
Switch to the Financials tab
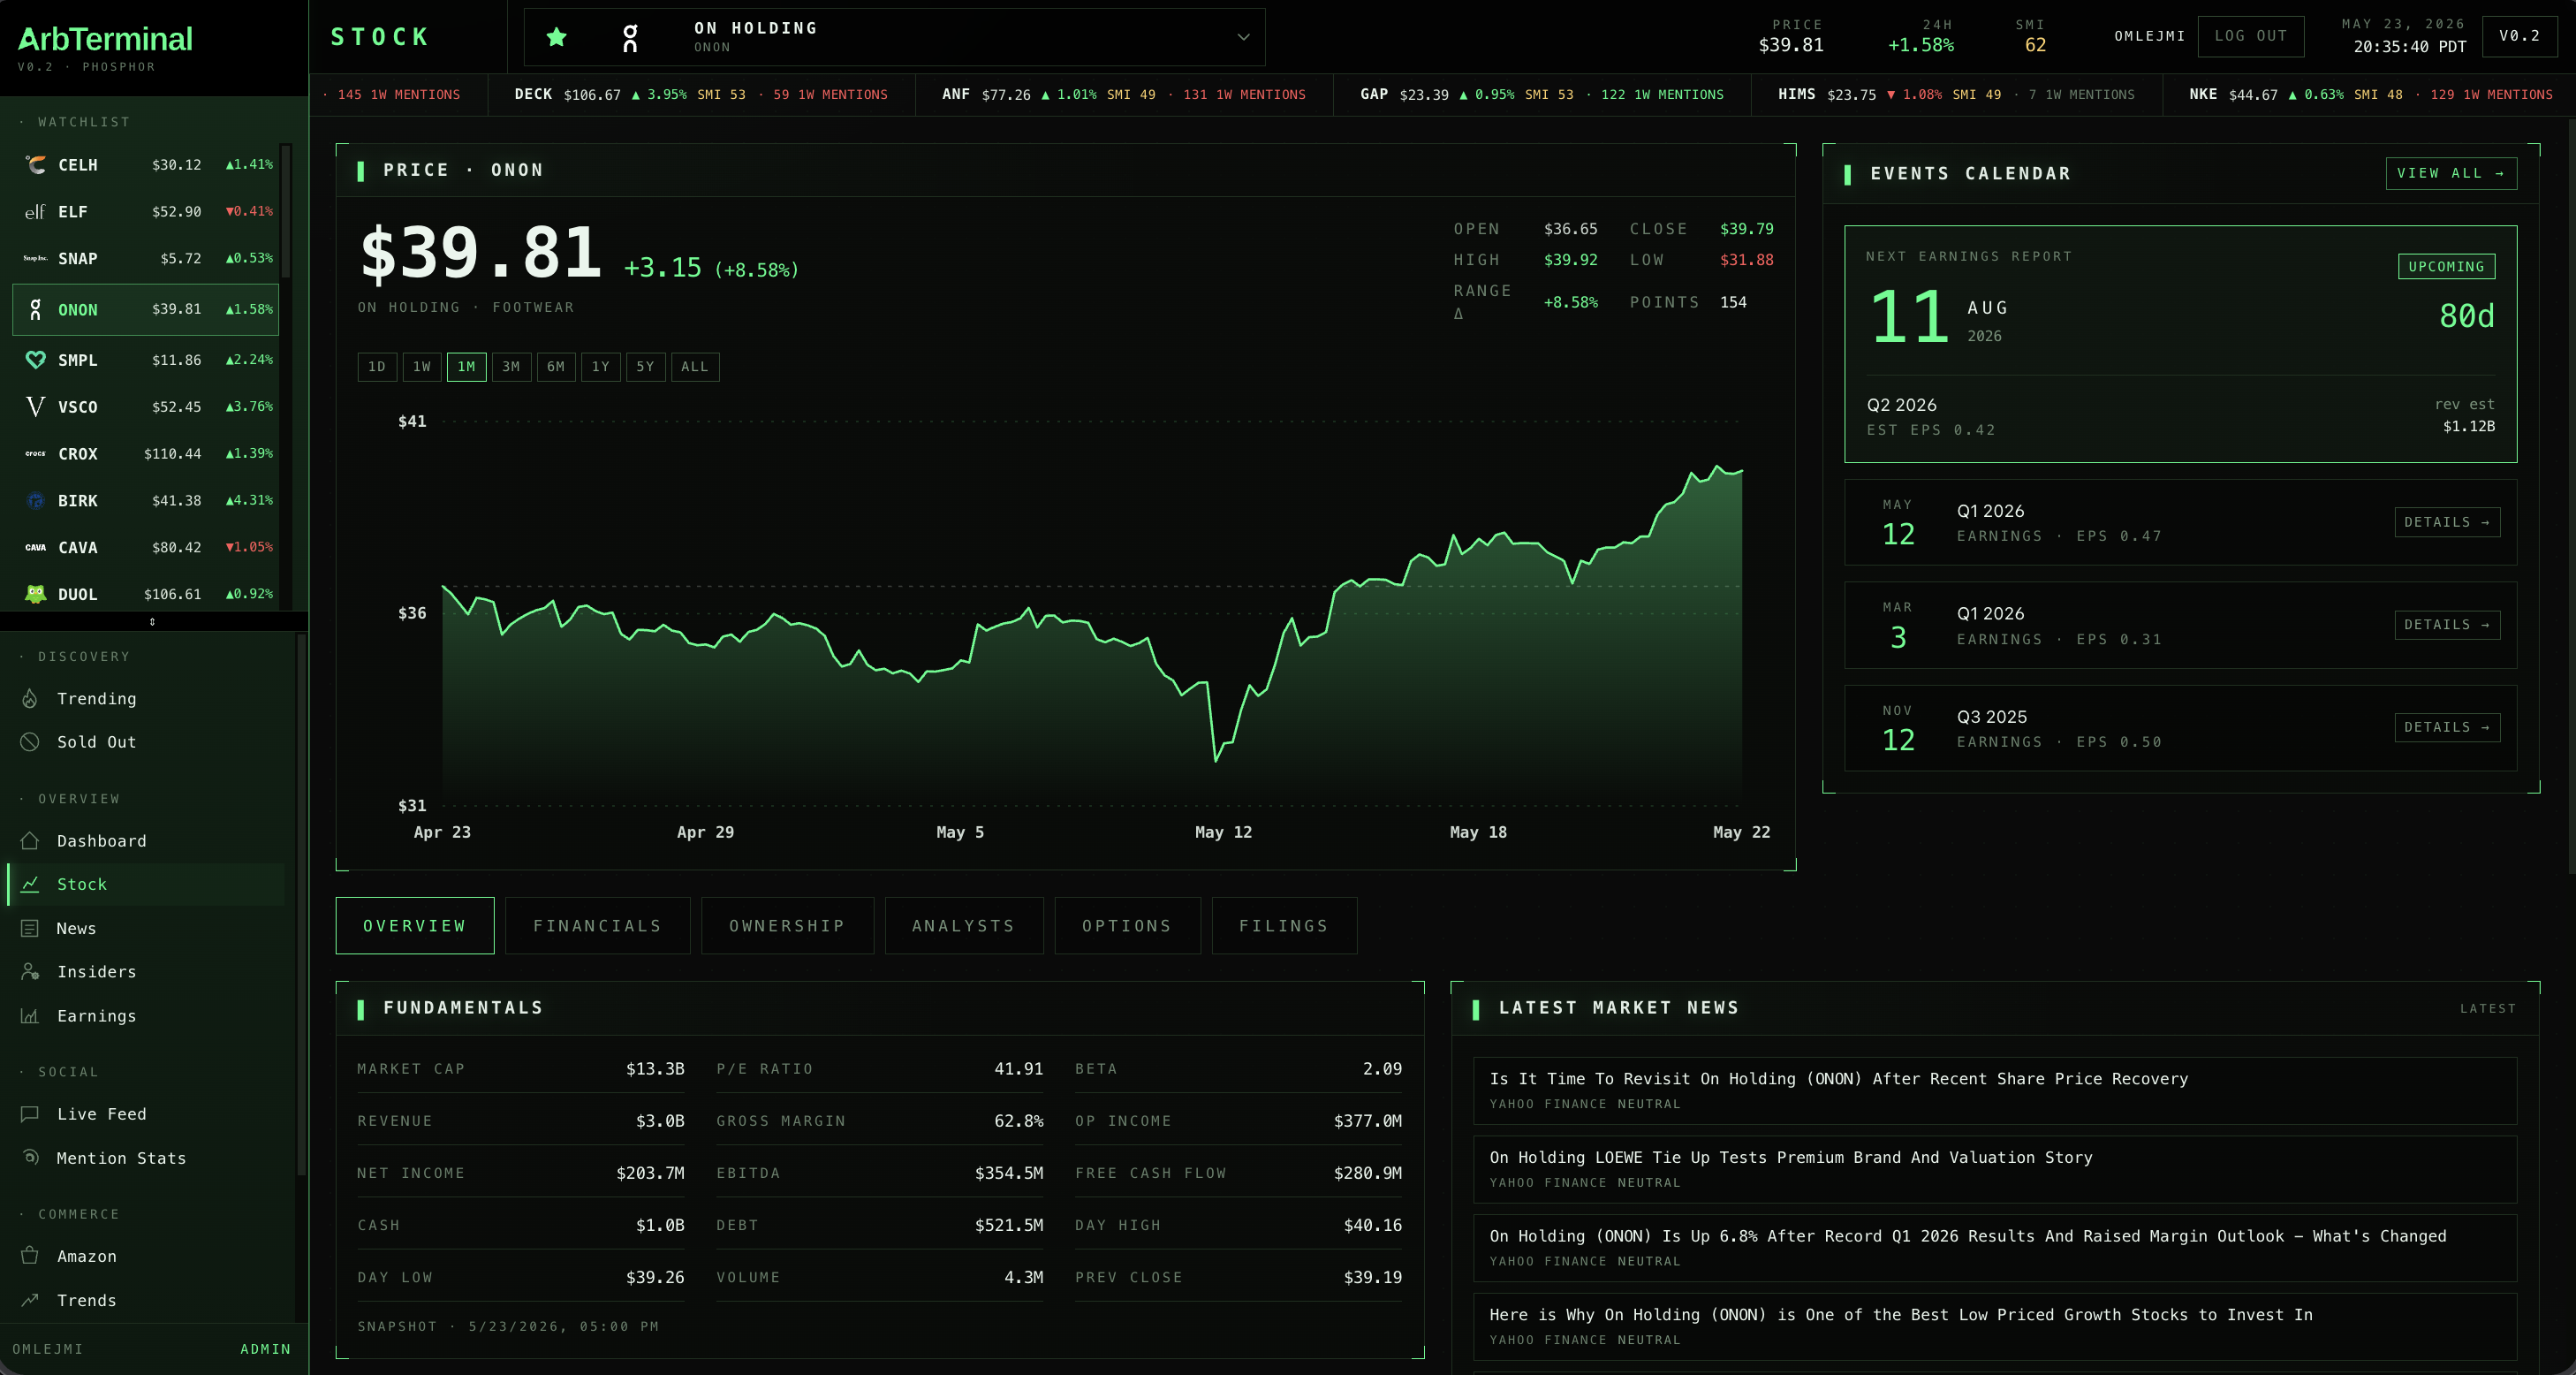(598, 926)
